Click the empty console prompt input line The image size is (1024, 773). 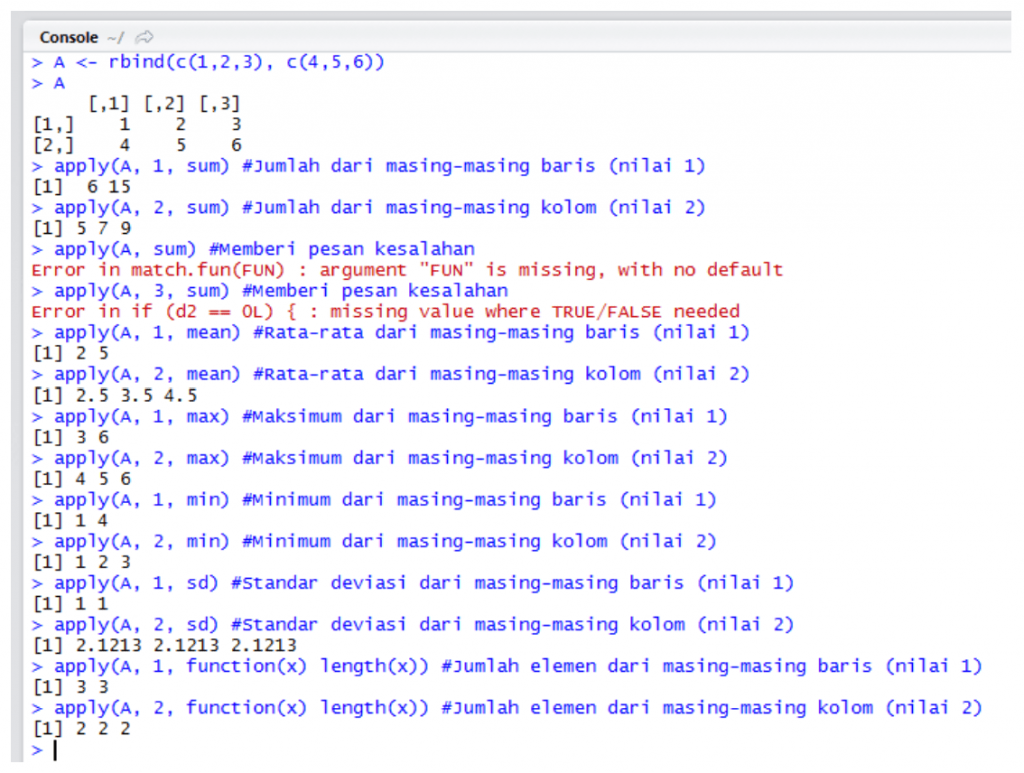300,750
